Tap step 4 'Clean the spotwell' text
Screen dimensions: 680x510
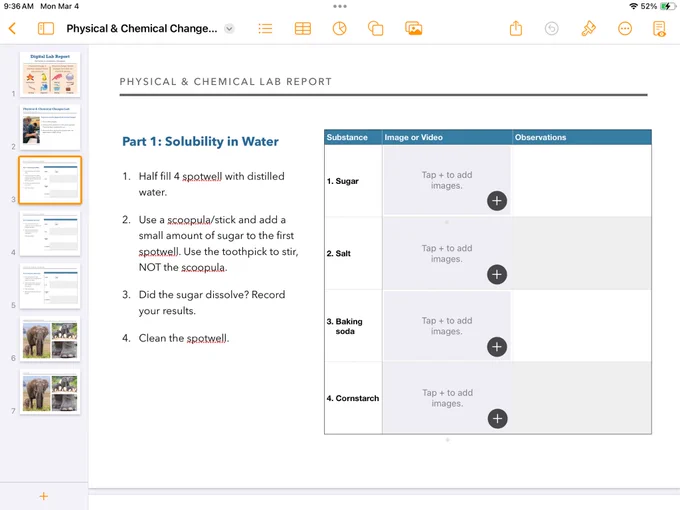pyautogui.click(x=184, y=338)
